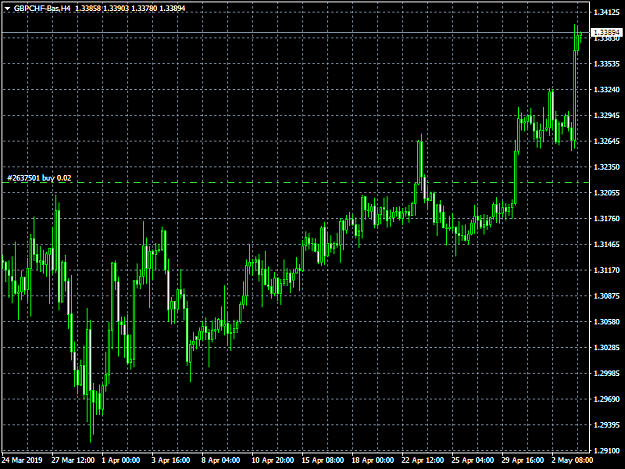The width and height of the screenshot is (625, 469).
Task: Click the 1.30580 price axis label
Action: [607, 322]
